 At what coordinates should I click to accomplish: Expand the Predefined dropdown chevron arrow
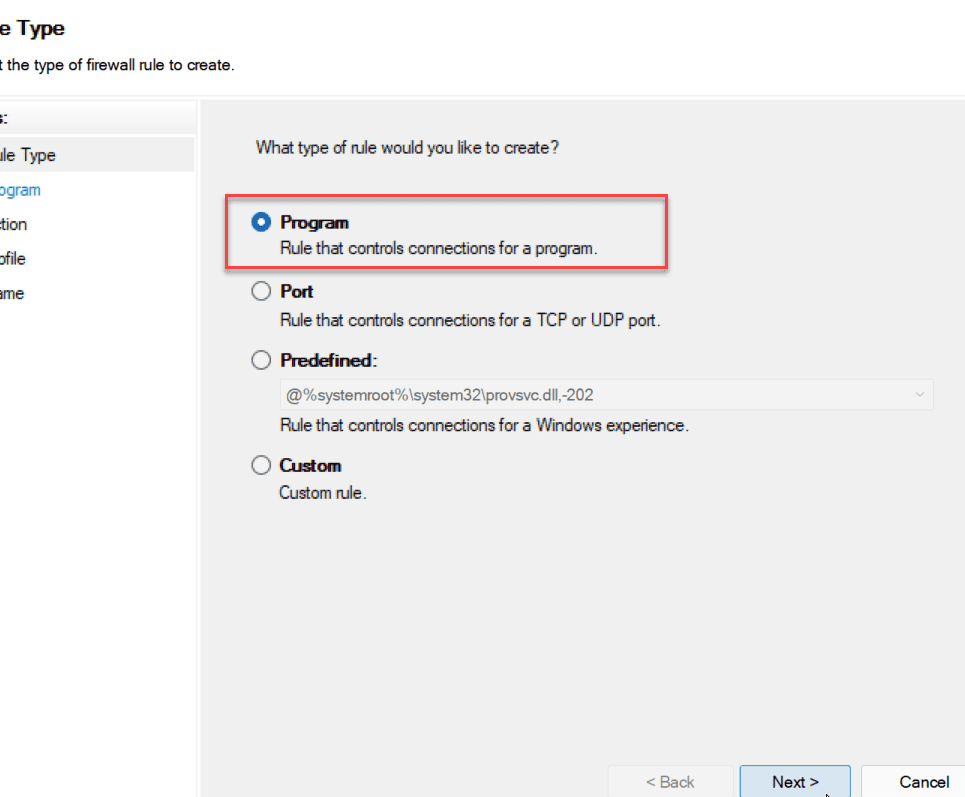pyautogui.click(x=920, y=395)
